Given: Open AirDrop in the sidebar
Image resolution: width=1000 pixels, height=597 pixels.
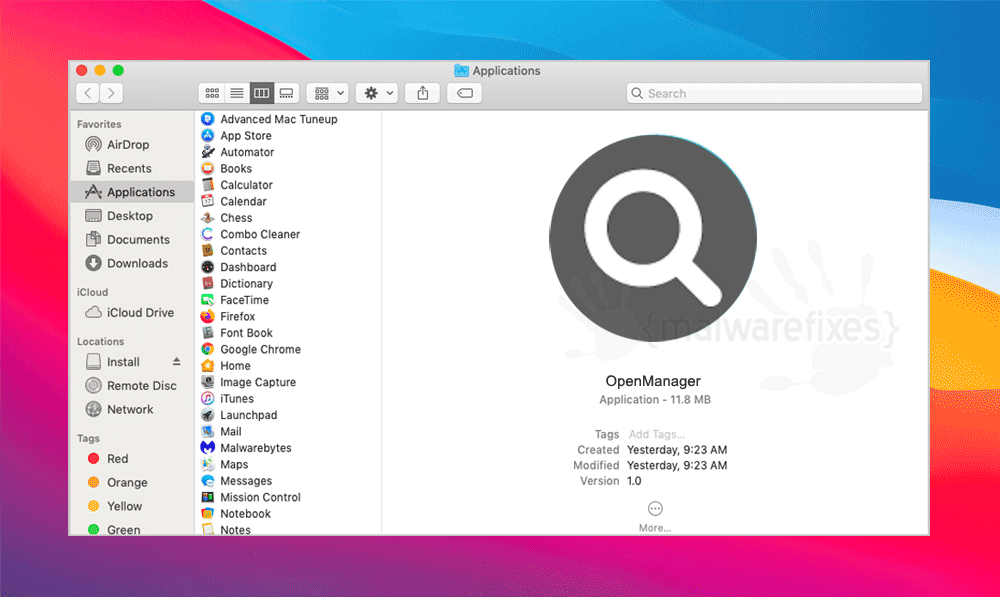Looking at the screenshot, I should pos(131,145).
